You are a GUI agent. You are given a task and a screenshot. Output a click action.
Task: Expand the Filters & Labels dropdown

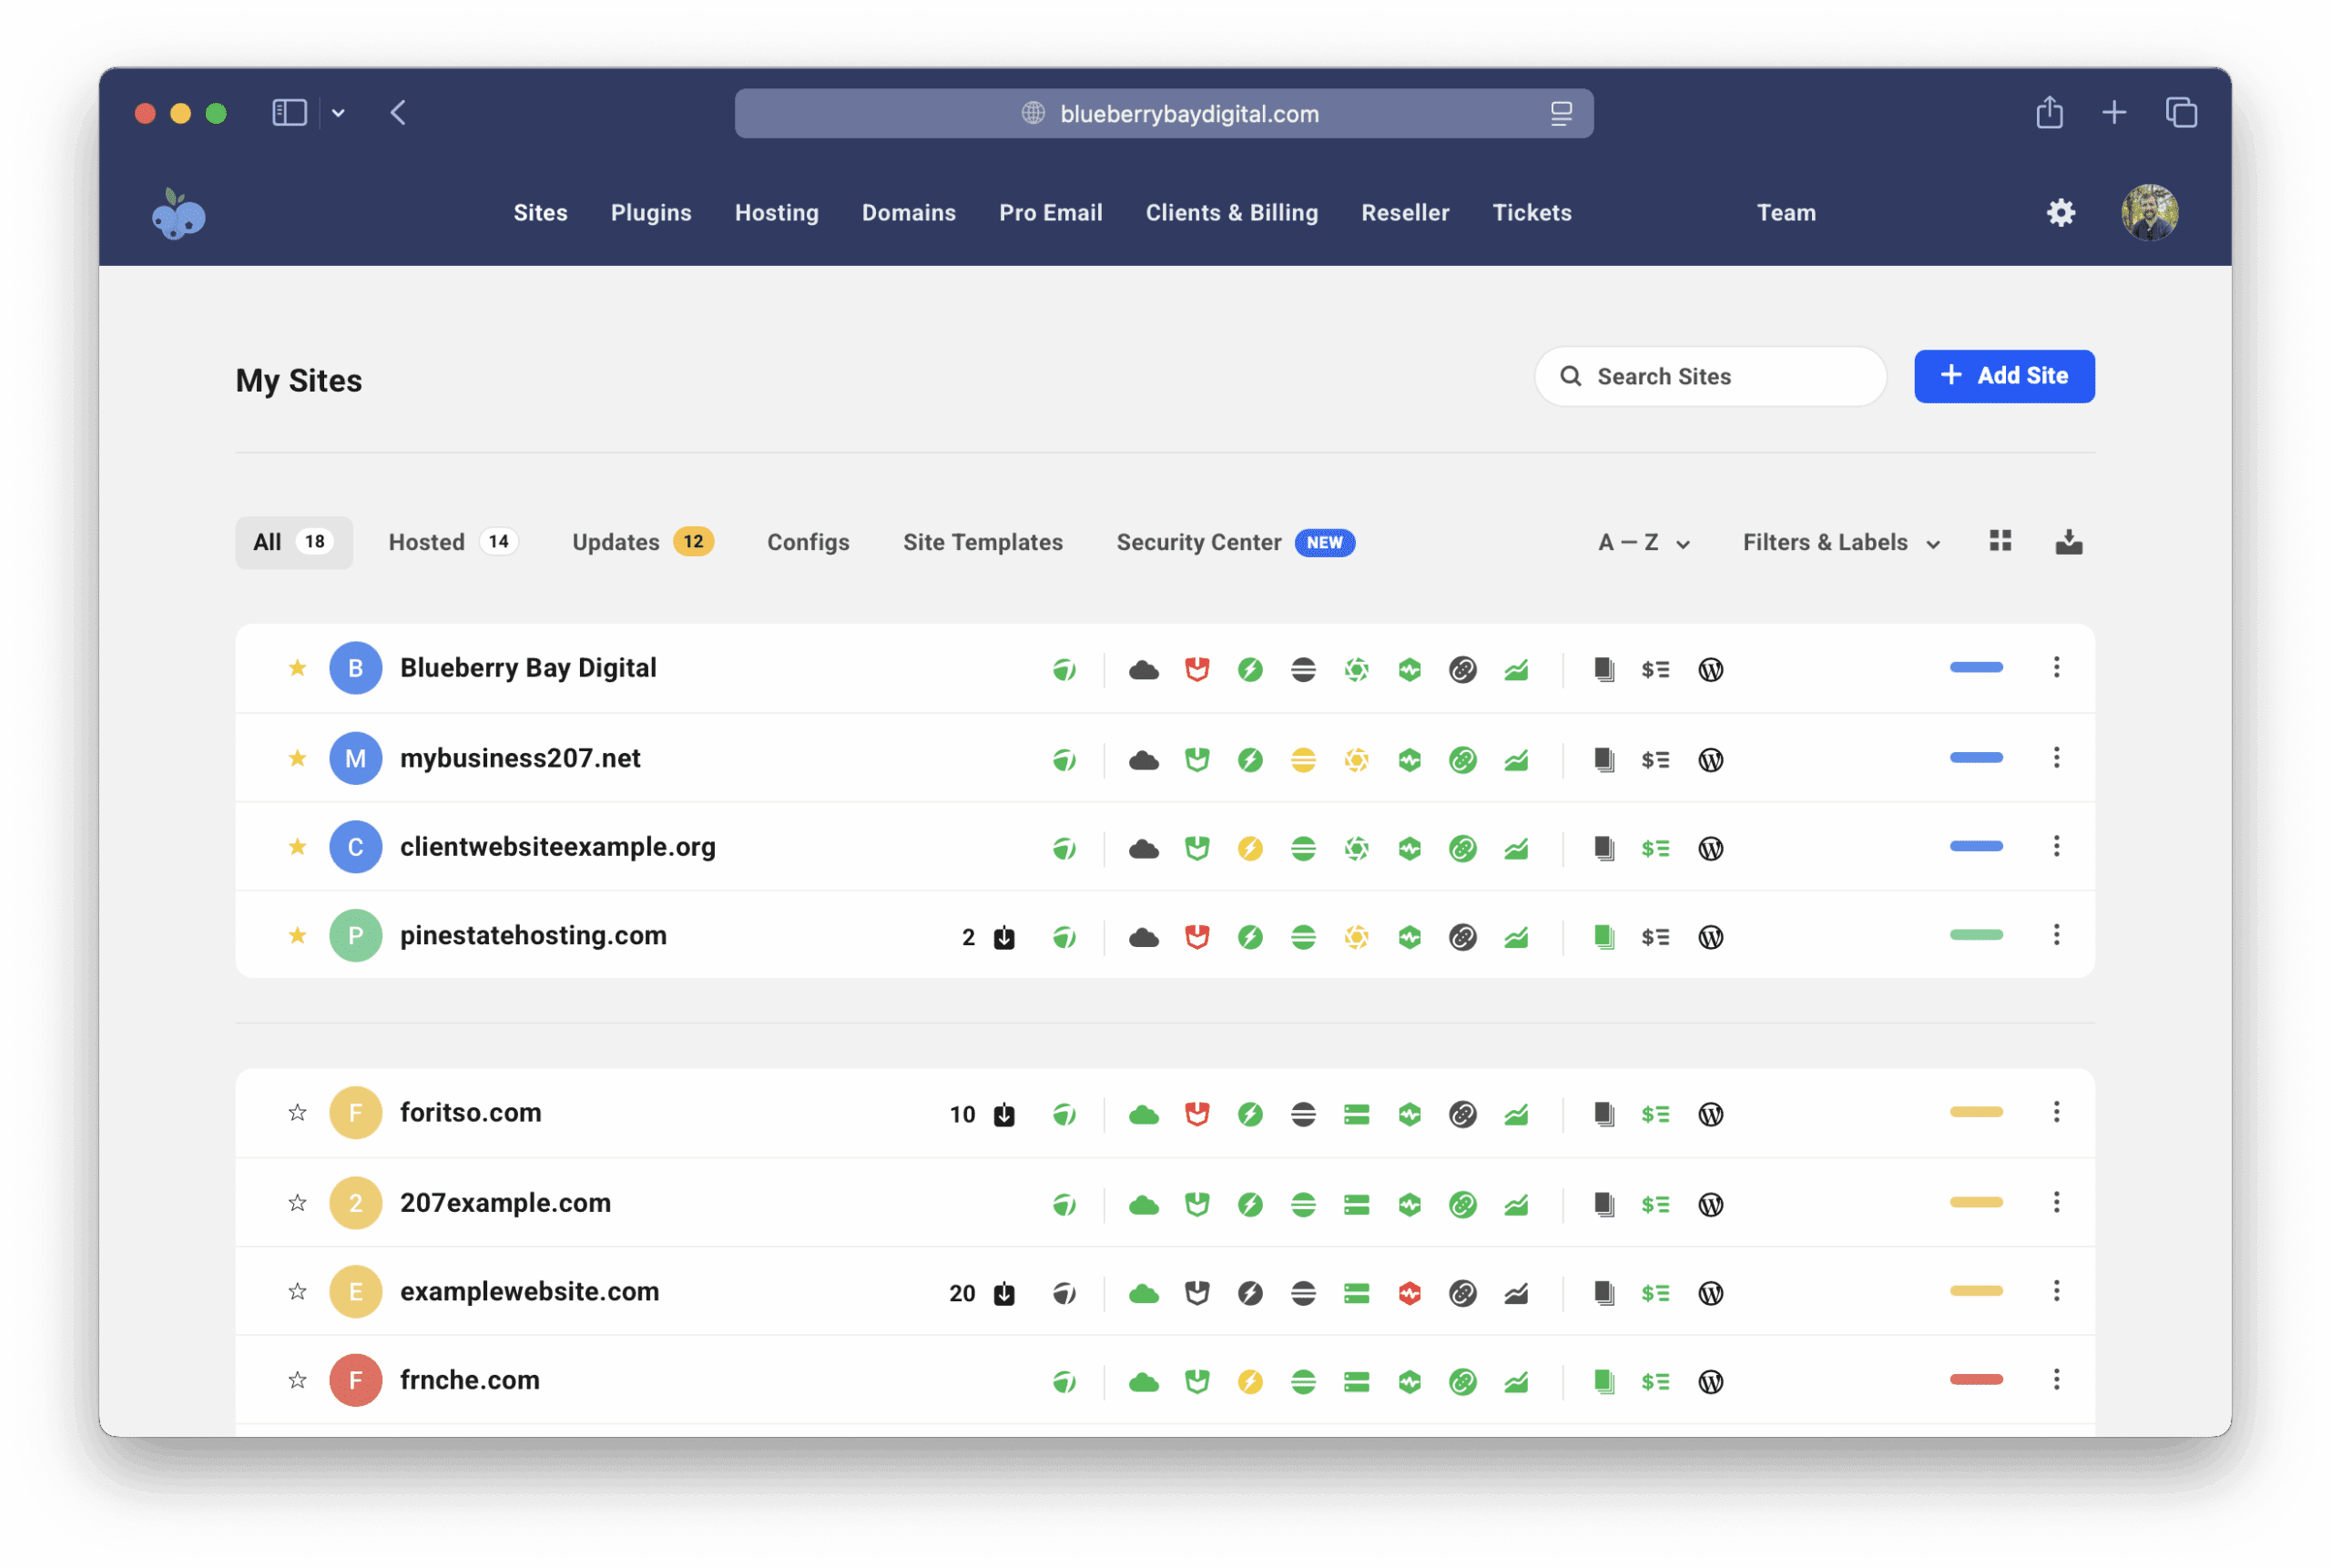[1840, 542]
